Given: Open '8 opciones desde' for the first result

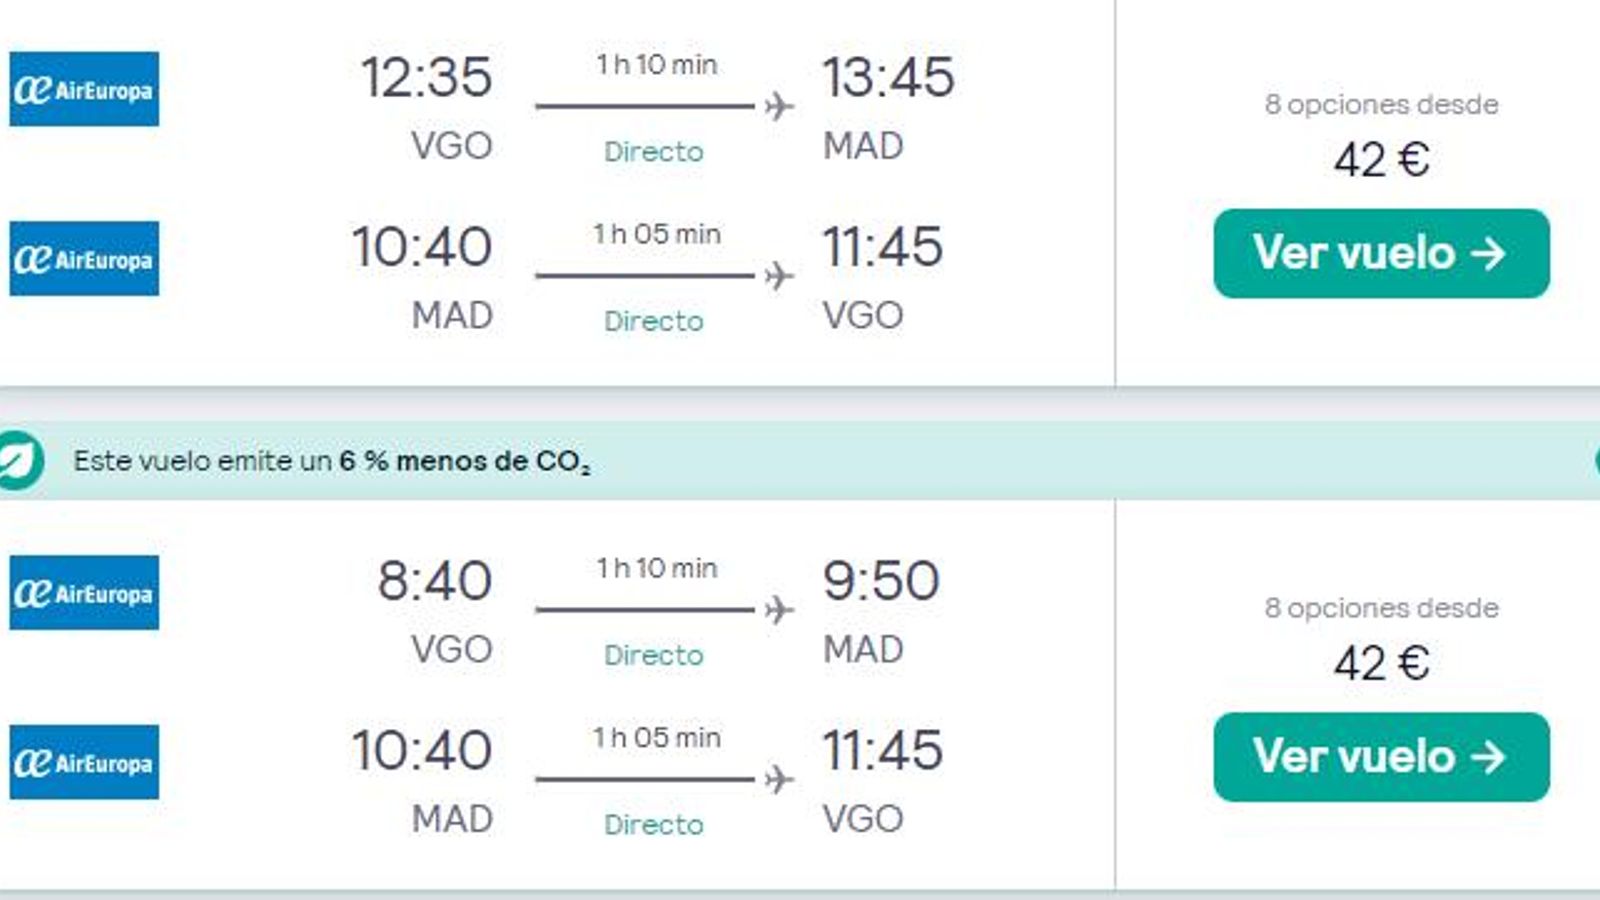Looking at the screenshot, I should (x=1381, y=103).
